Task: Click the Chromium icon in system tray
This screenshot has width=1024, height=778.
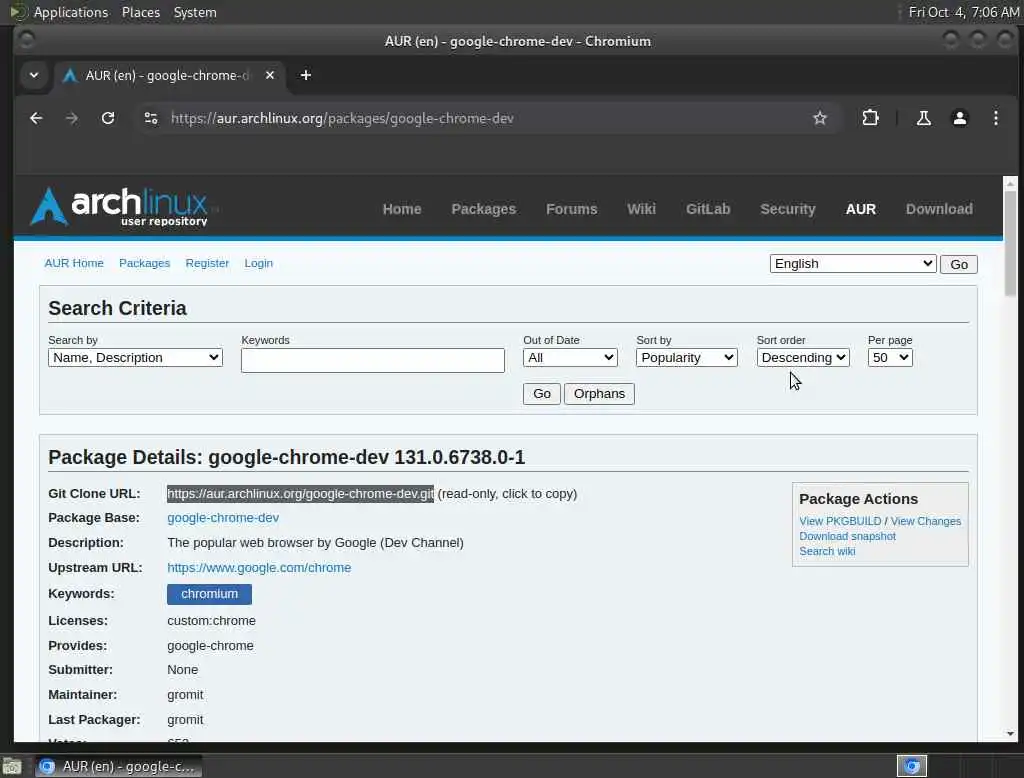Action: pos(912,766)
